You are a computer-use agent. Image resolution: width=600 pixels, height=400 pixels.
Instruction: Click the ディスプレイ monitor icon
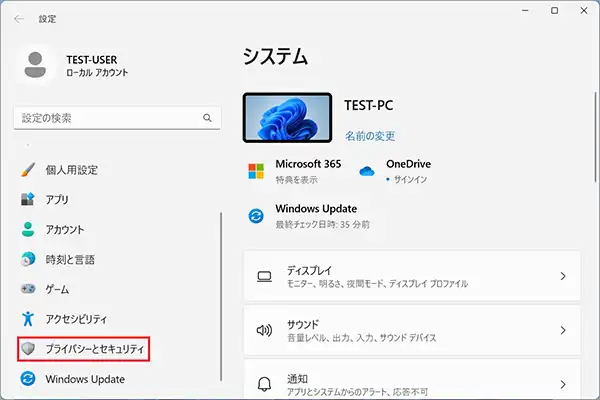(x=264, y=276)
